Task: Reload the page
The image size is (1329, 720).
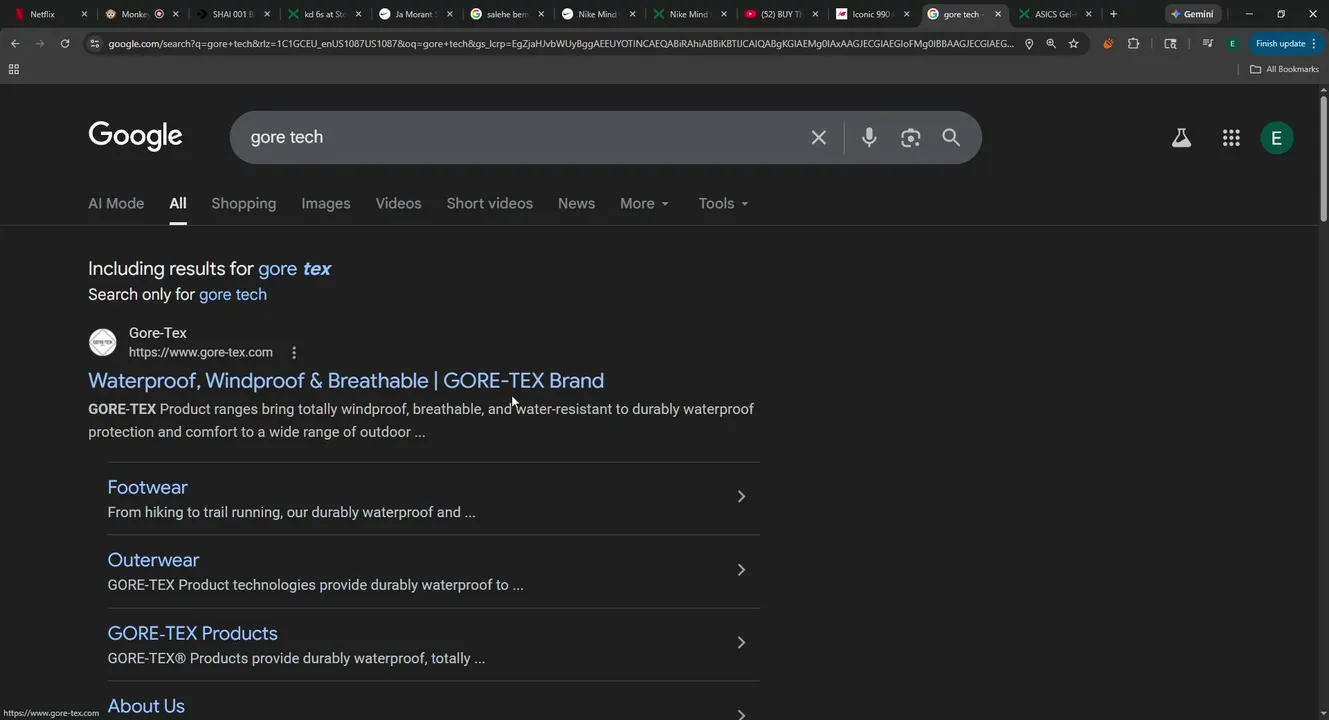Action: coord(65,44)
